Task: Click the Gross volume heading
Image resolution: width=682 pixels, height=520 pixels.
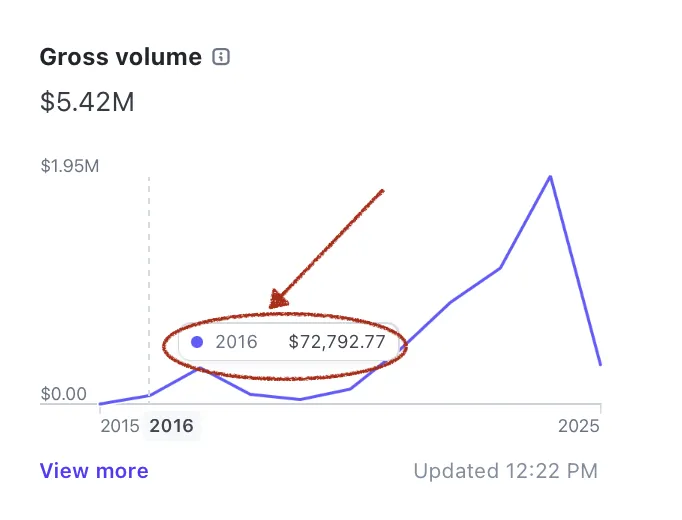Action: click(x=121, y=57)
